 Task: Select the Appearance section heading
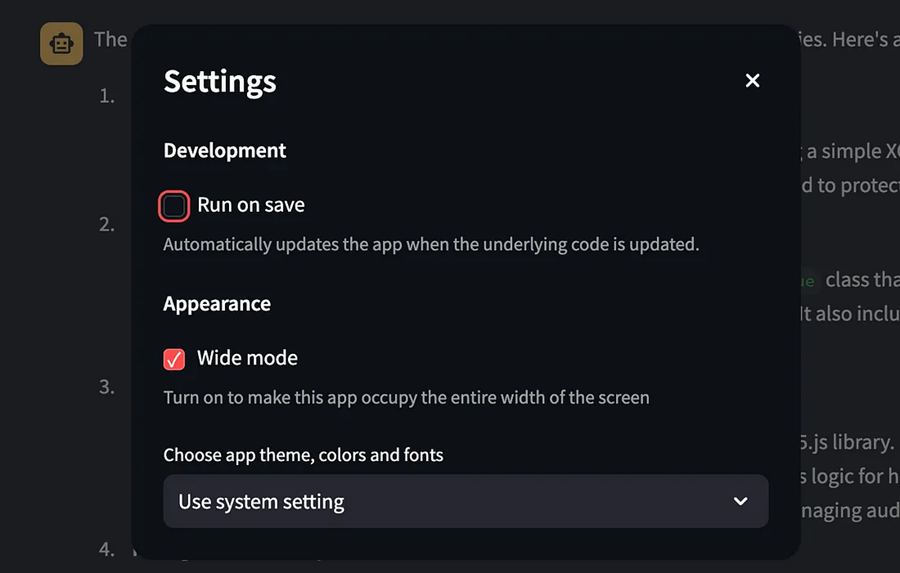[217, 304]
